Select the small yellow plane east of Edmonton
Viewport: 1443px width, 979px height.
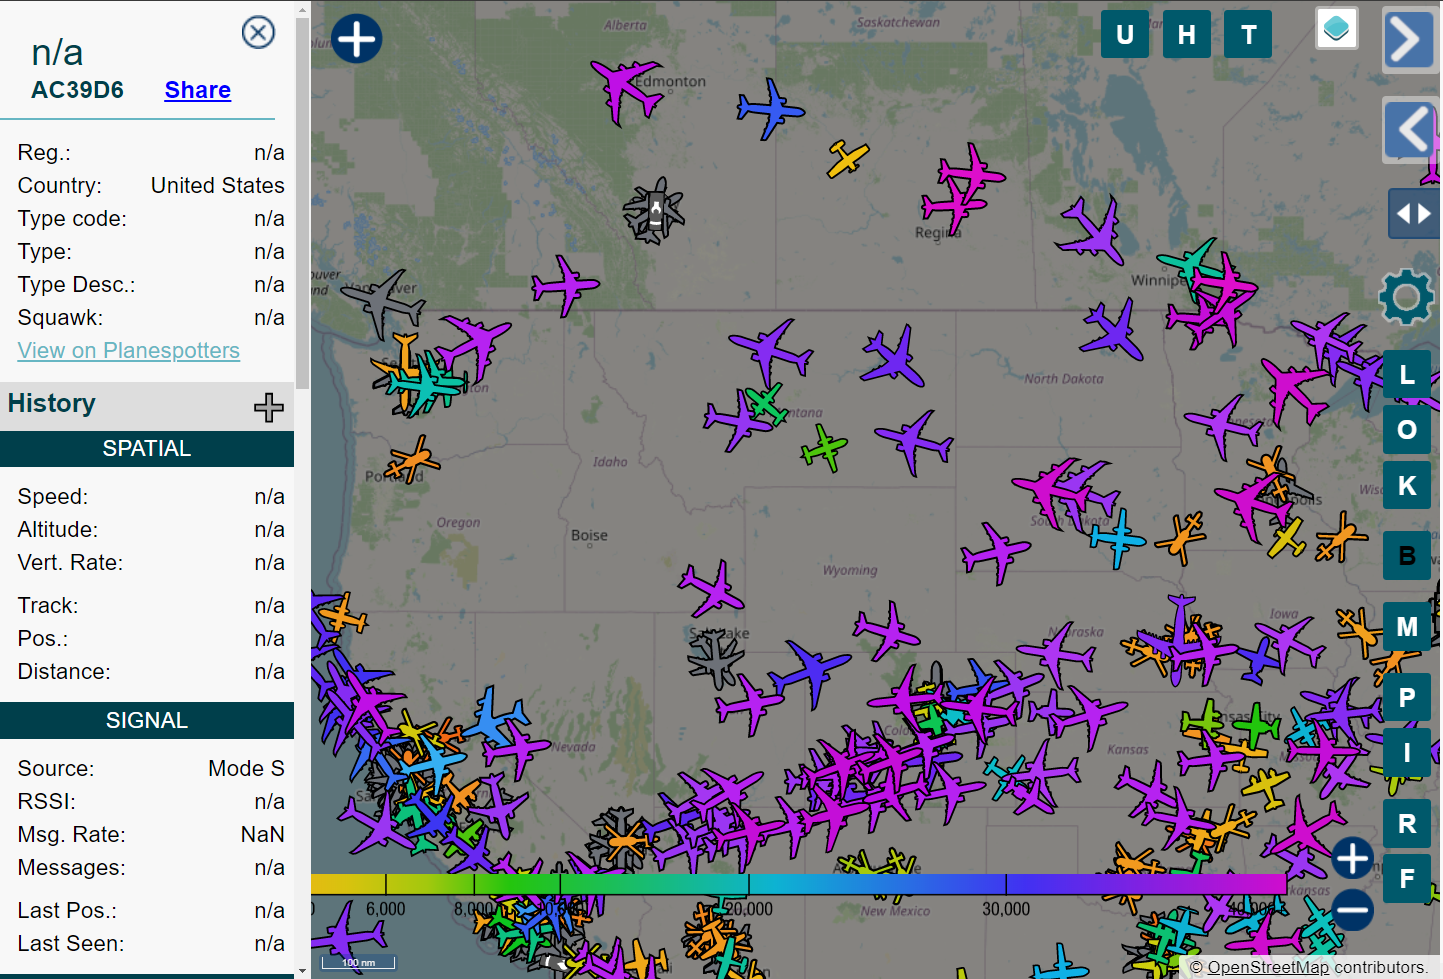(847, 158)
